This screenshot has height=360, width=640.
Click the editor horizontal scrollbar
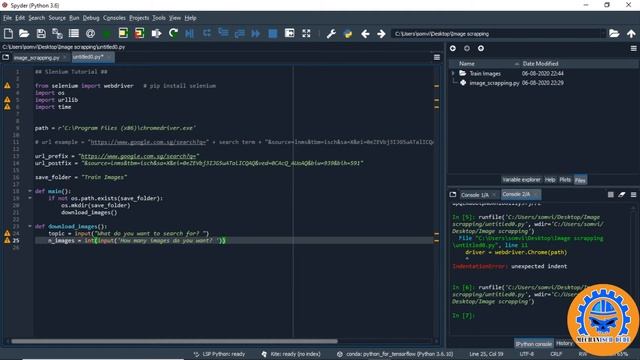pyautogui.click(x=174, y=341)
